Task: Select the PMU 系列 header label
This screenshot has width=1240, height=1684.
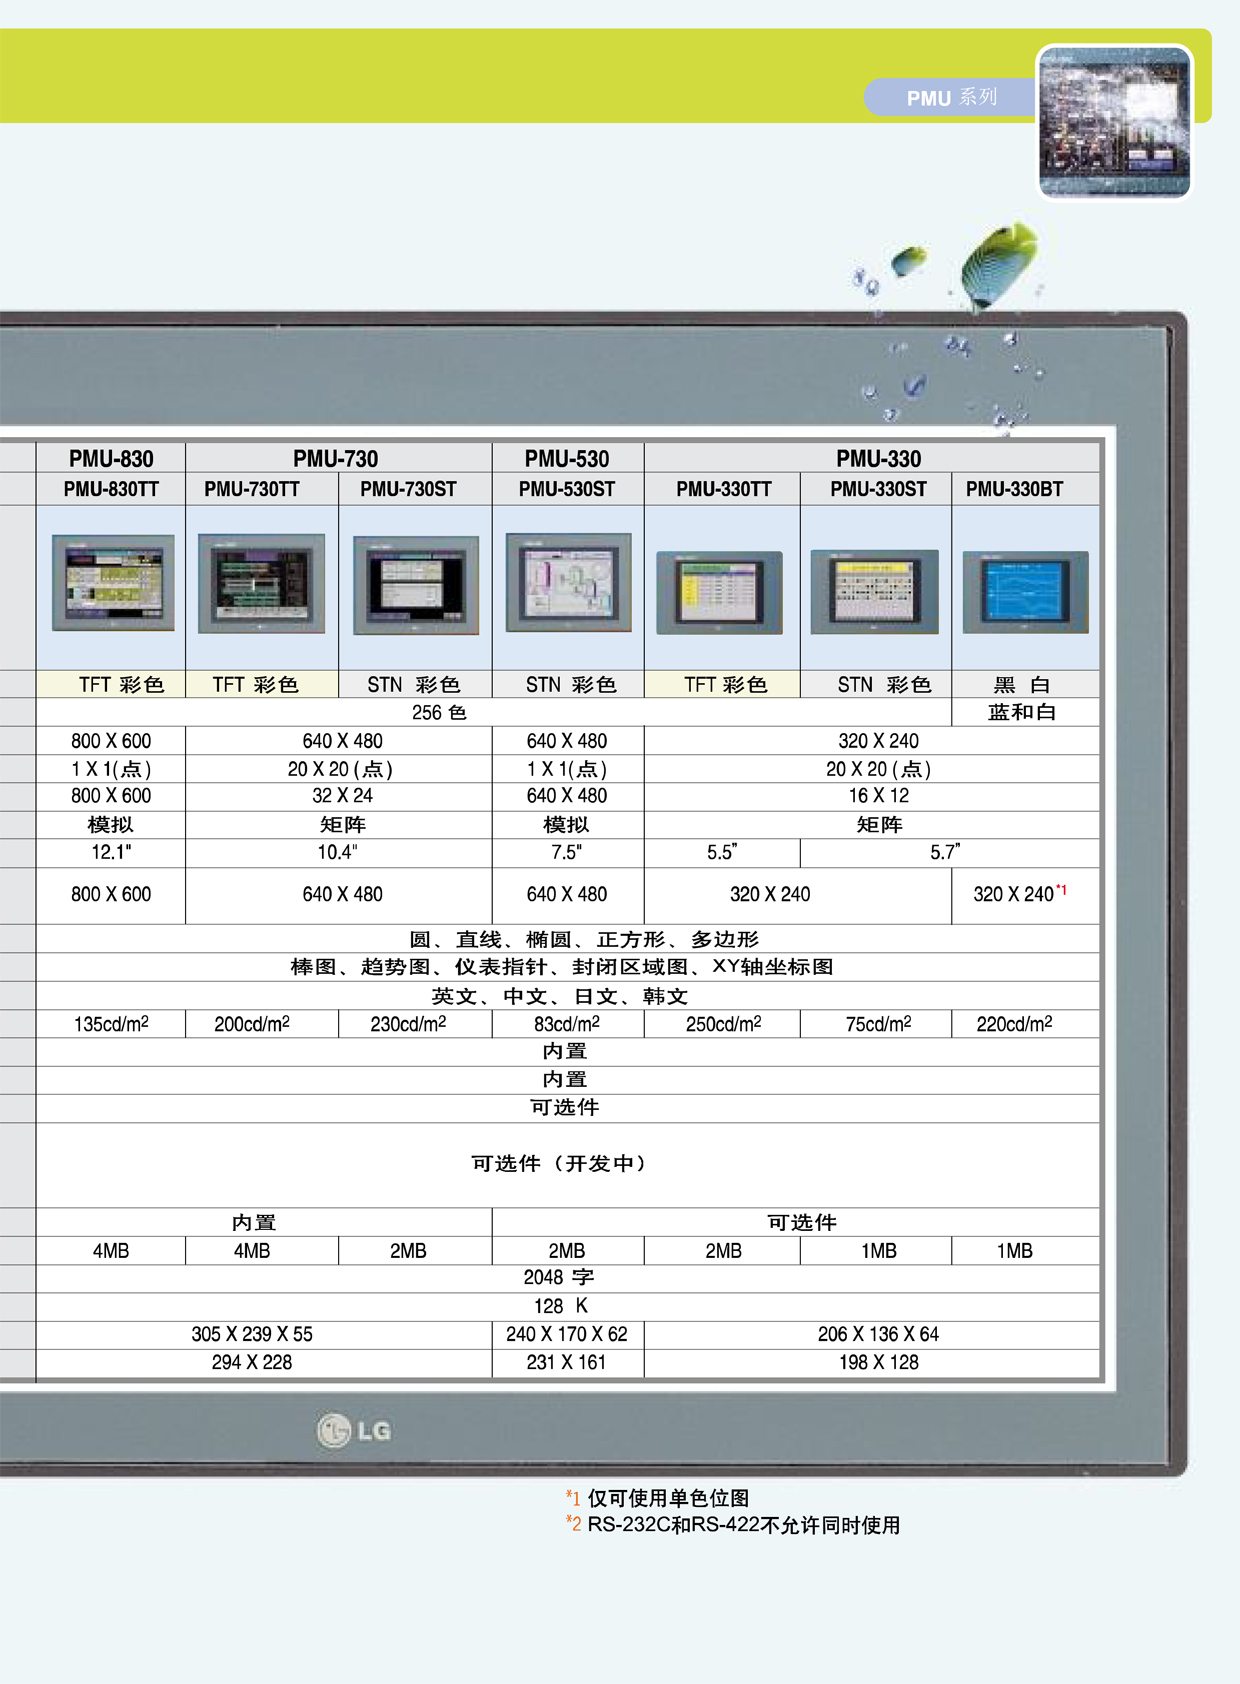Action: coord(952,97)
